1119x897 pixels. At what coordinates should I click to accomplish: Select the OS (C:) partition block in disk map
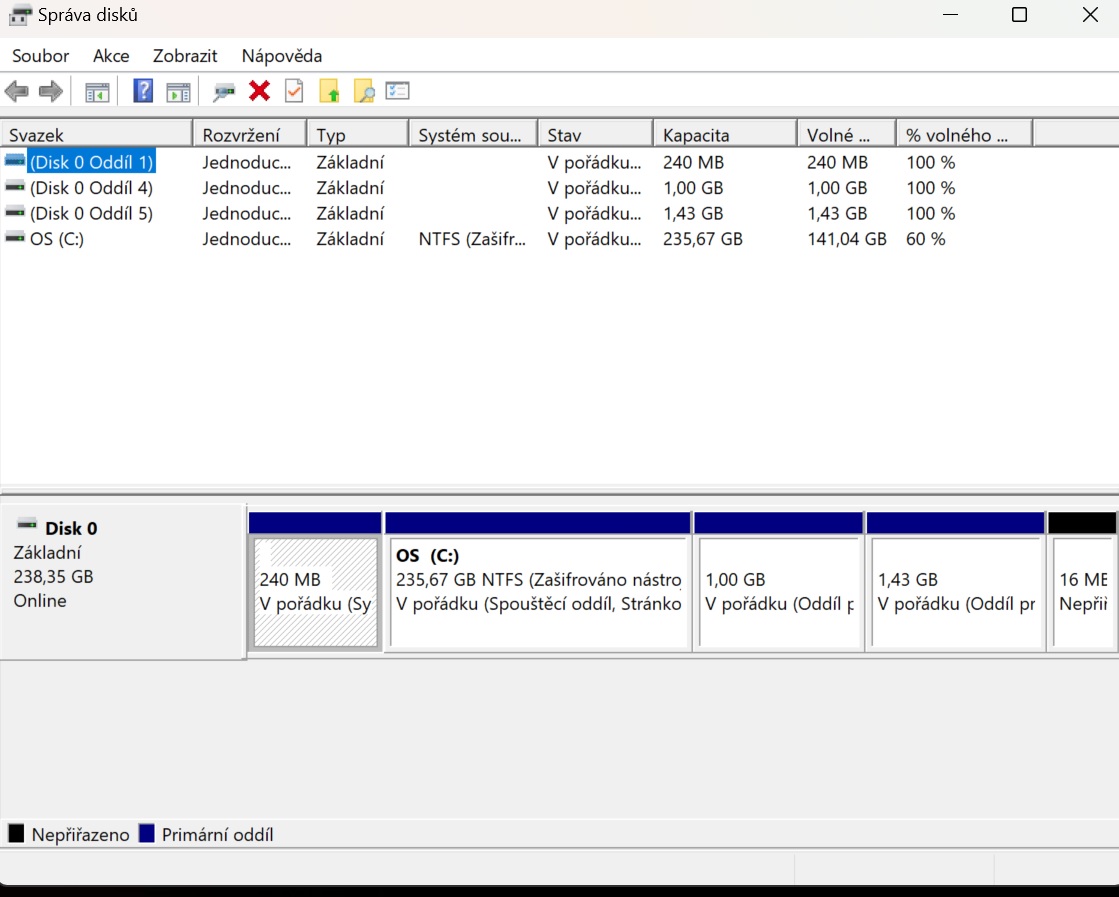538,592
